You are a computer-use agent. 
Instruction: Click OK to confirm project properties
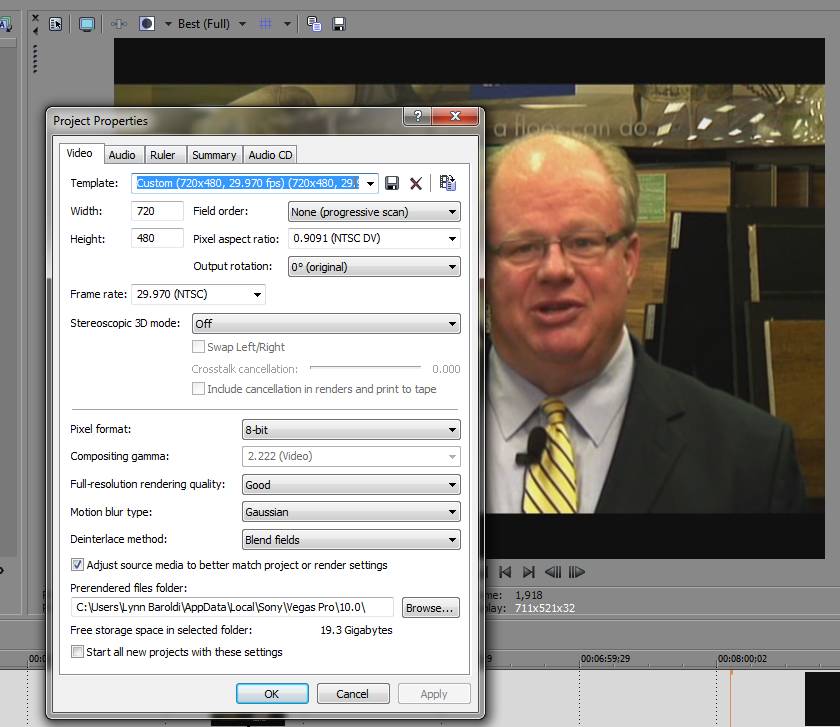click(272, 694)
